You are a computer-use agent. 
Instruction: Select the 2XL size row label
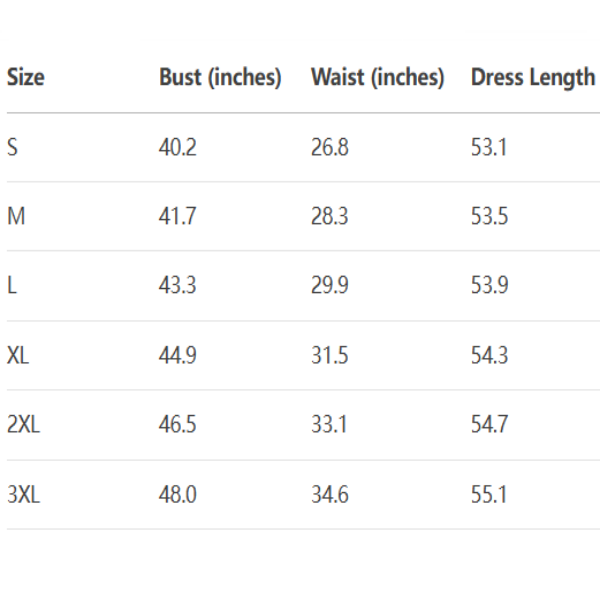point(23,424)
